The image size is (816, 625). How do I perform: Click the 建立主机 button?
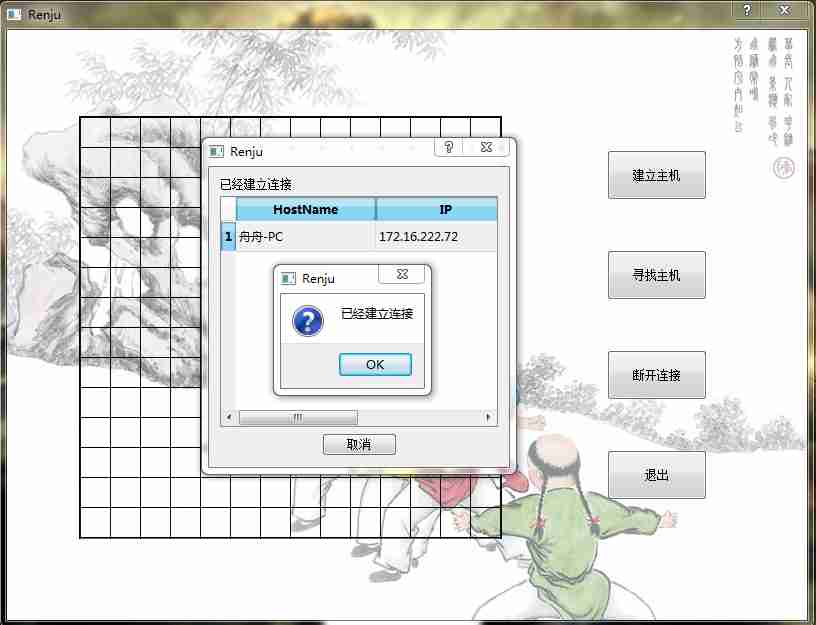(657, 175)
